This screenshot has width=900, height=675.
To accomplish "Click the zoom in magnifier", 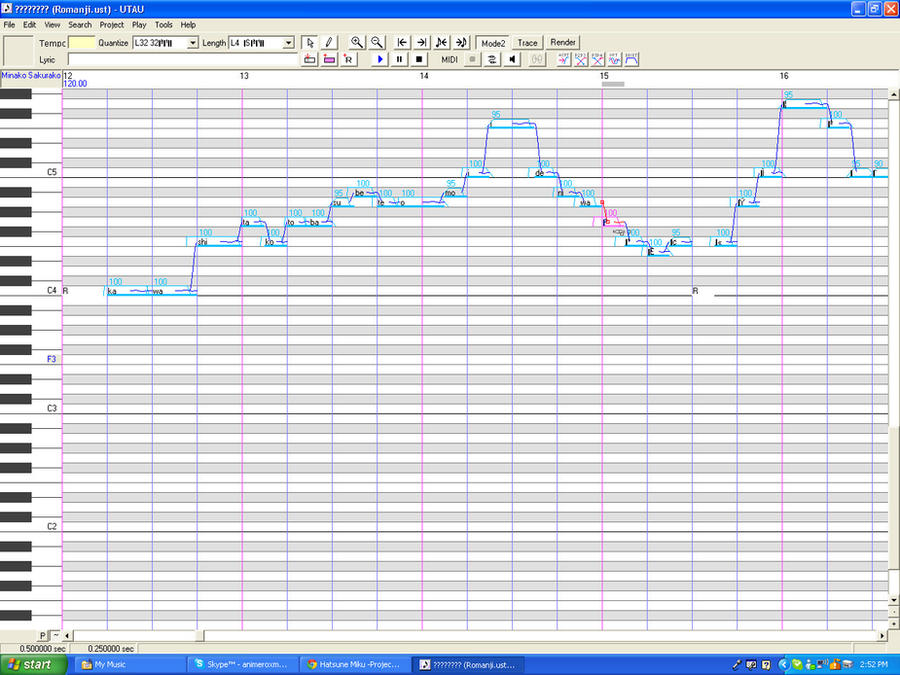I will (x=357, y=42).
